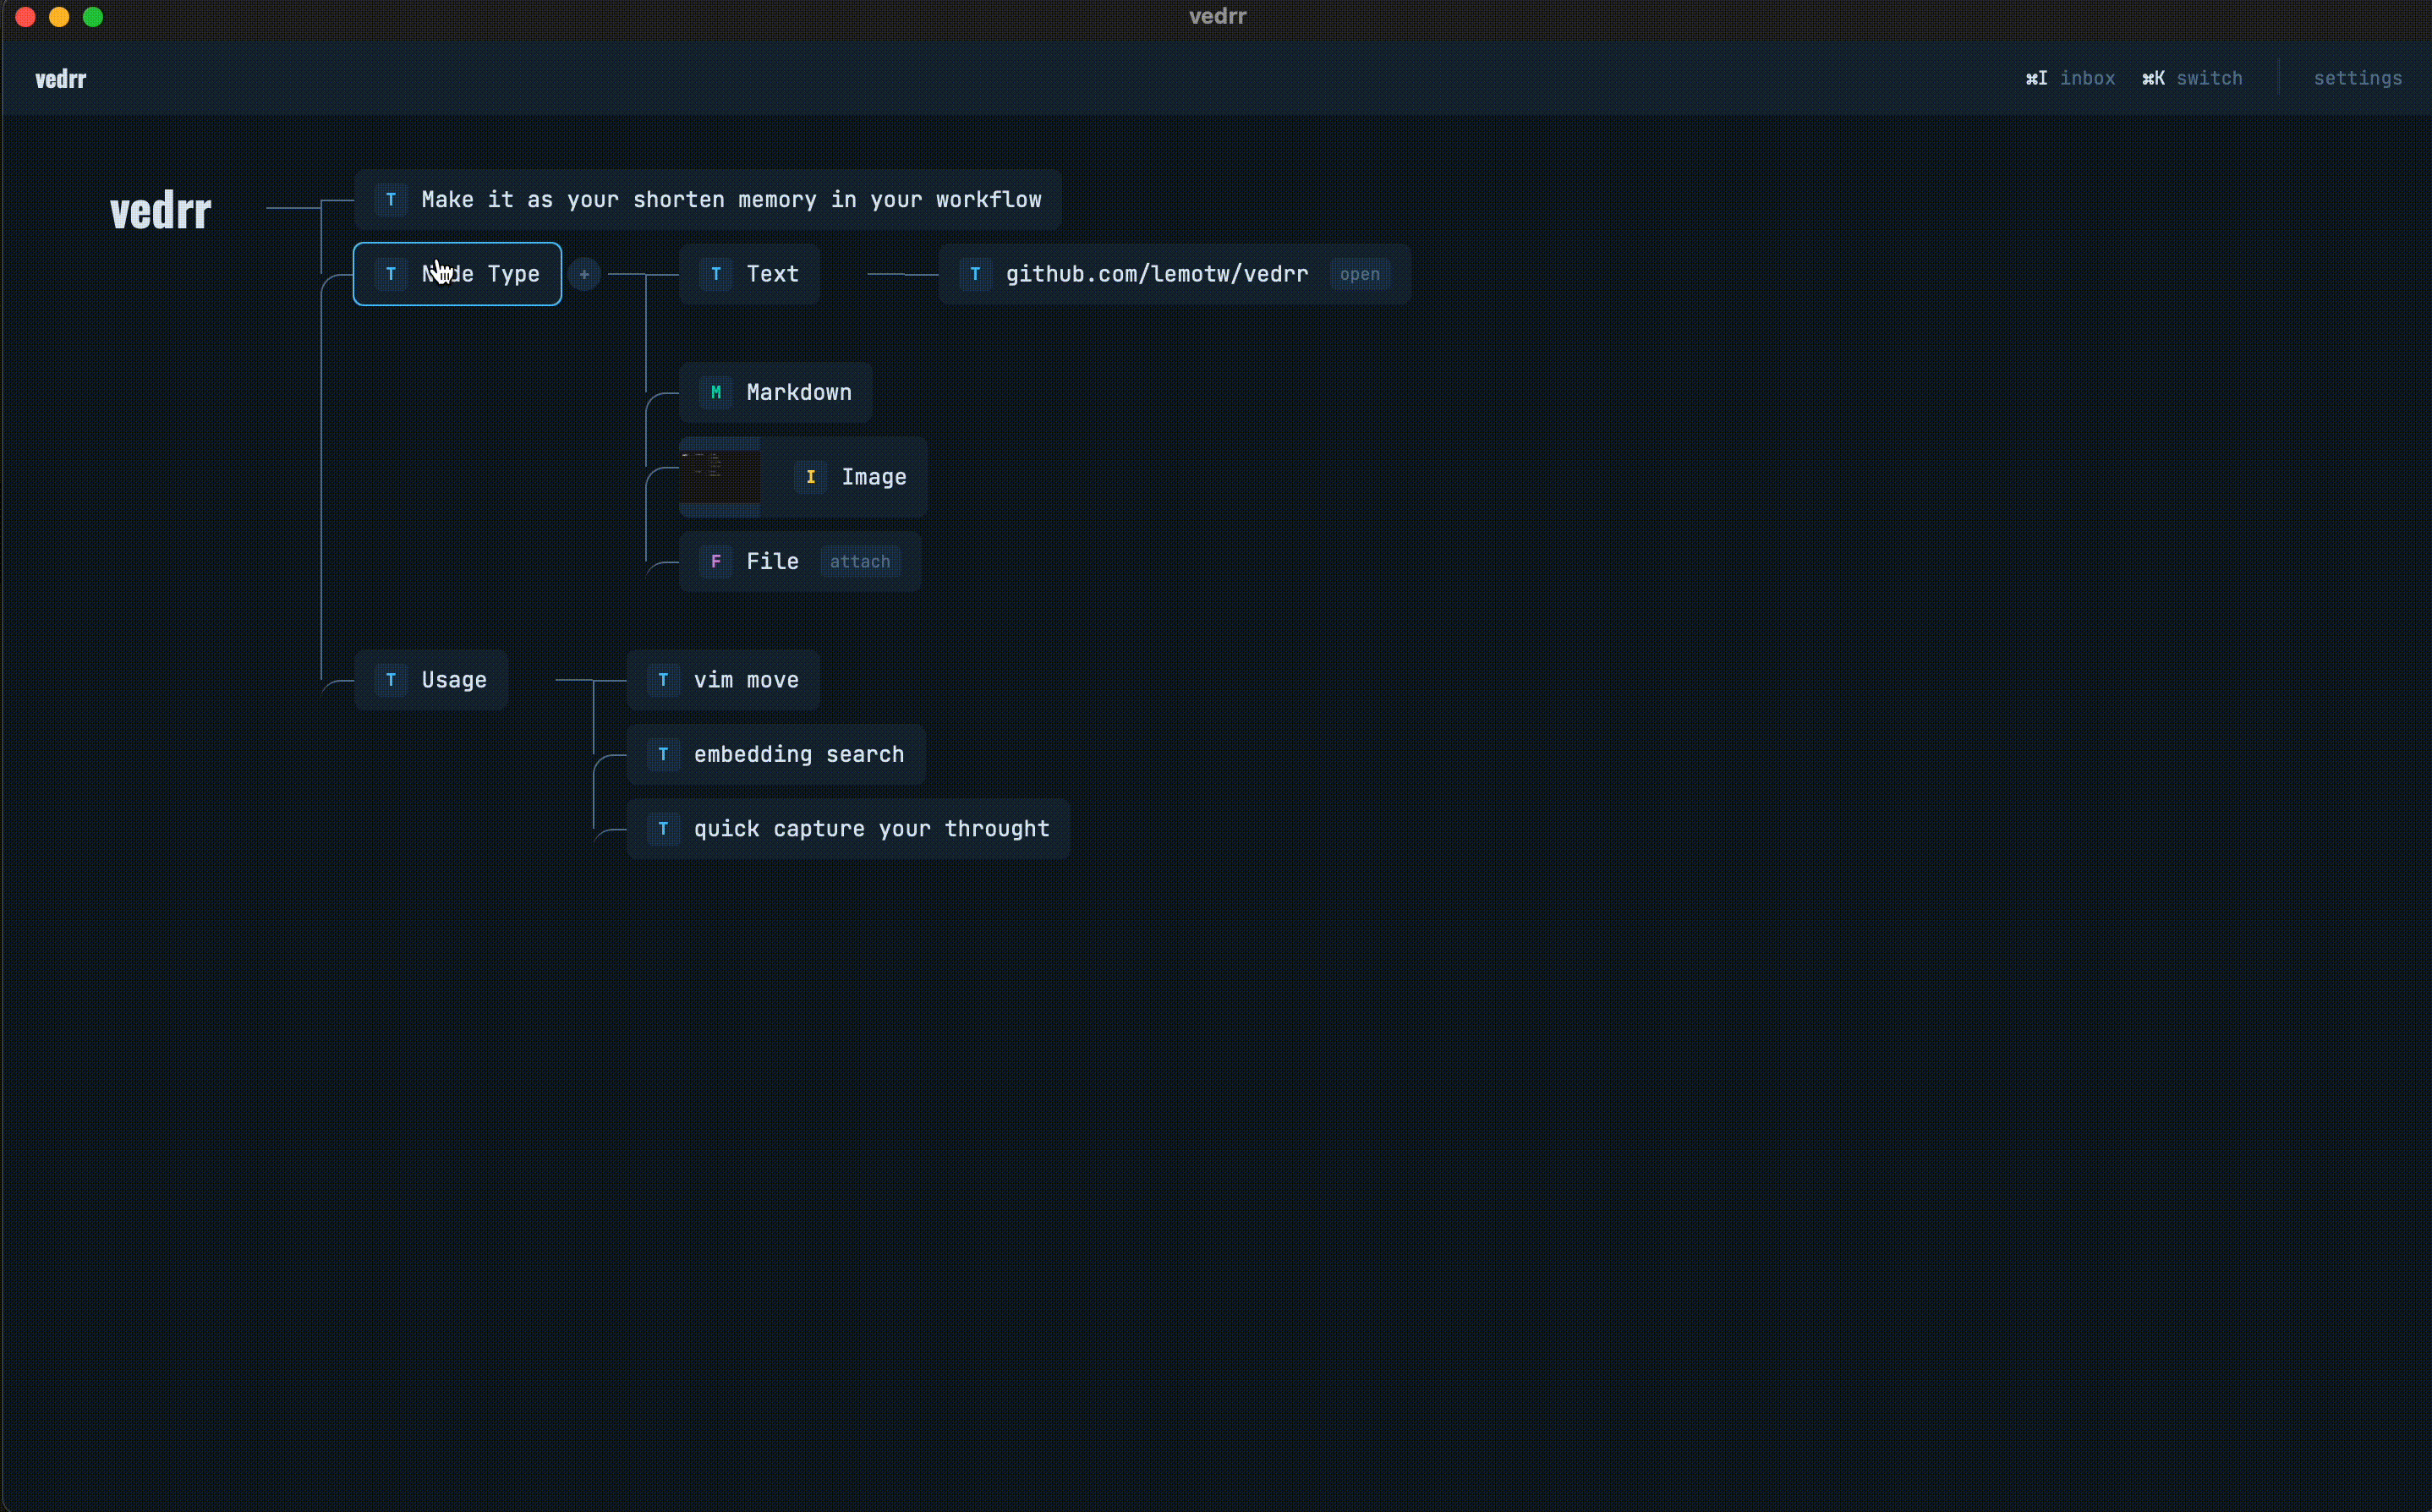2432x1512 pixels.
Task: Click the T icon on github.com node
Action: [x=975, y=274]
